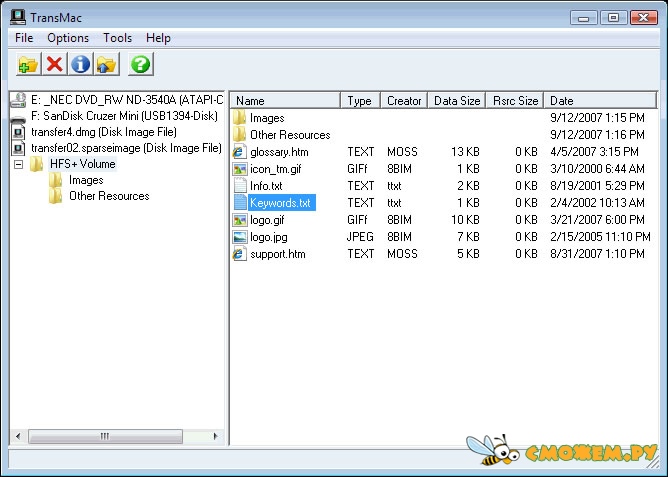This screenshot has width=668, height=477.
Task: Select the F: SanDisk Cruzer Mini drive
Action: (x=124, y=116)
